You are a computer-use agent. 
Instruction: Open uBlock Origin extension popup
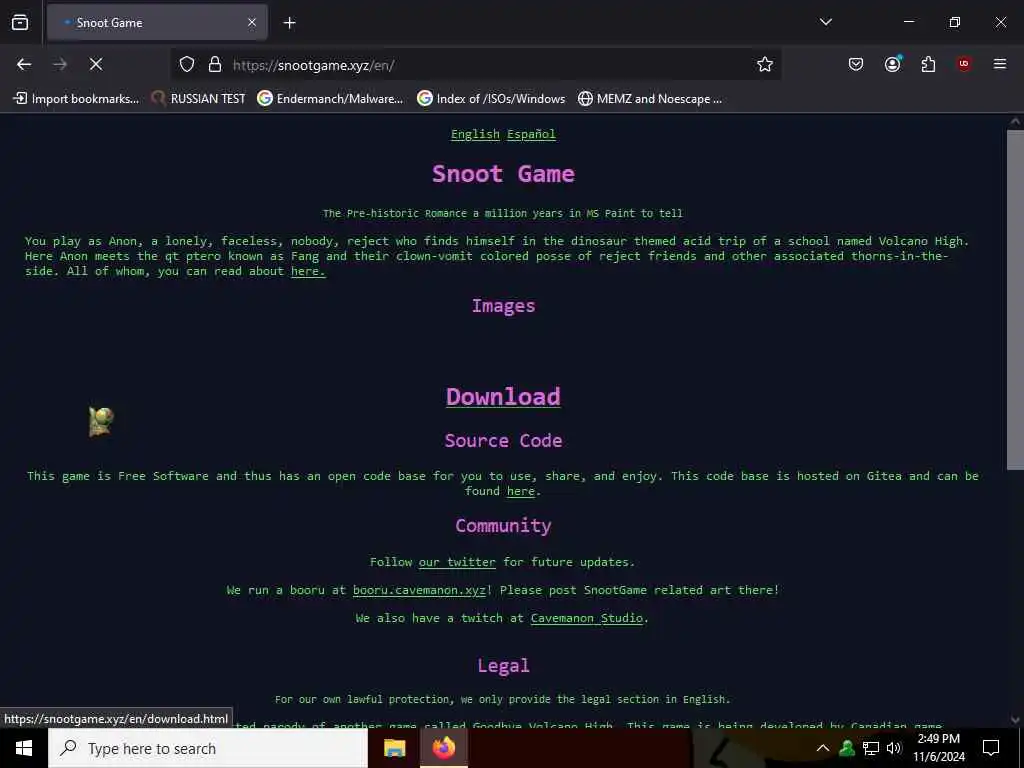(x=964, y=64)
